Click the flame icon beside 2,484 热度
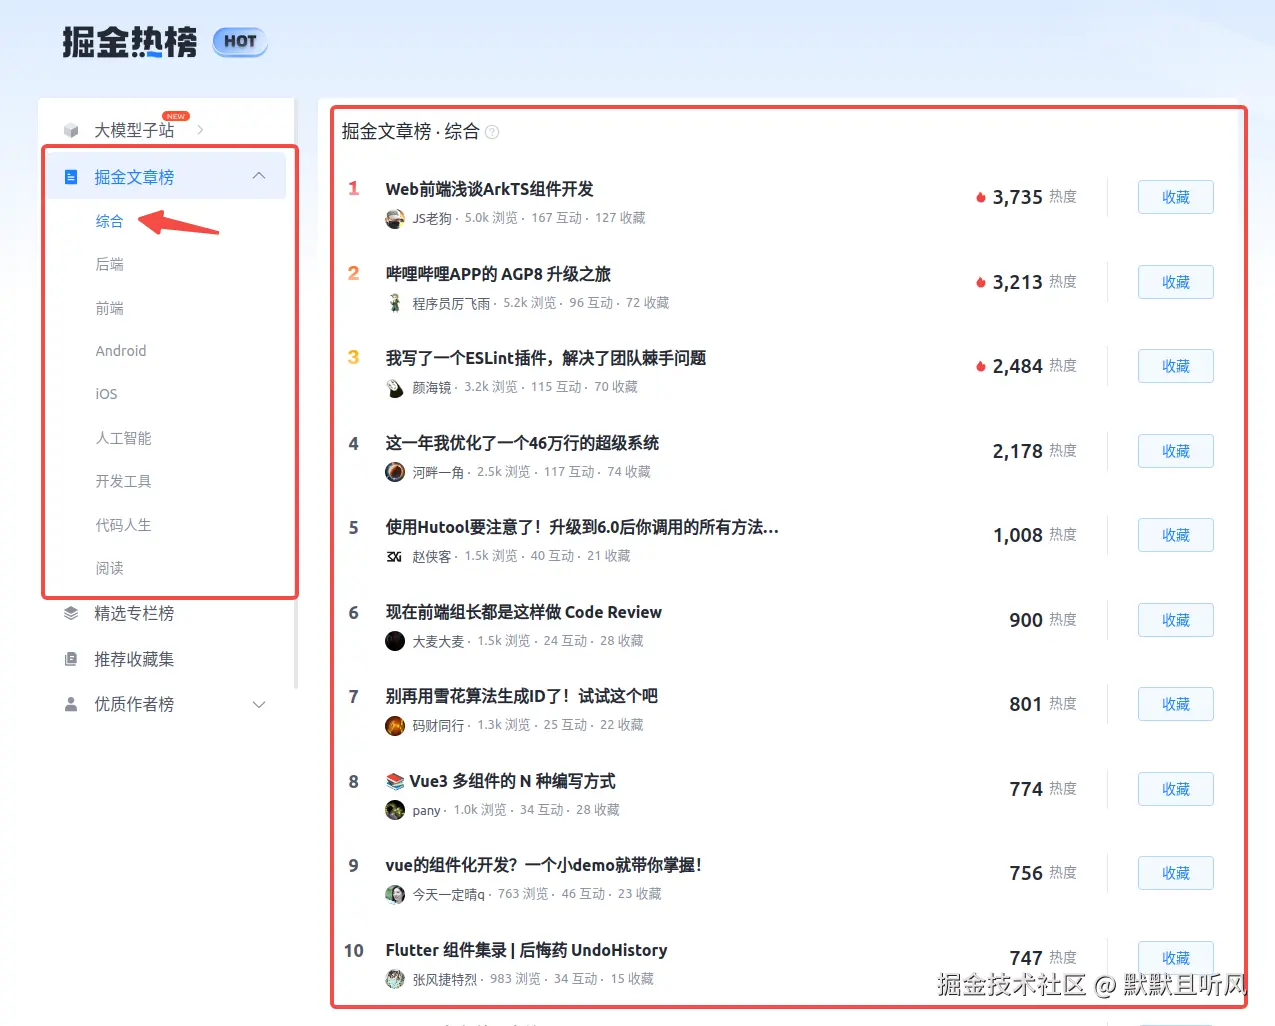The image size is (1275, 1026). click(981, 366)
